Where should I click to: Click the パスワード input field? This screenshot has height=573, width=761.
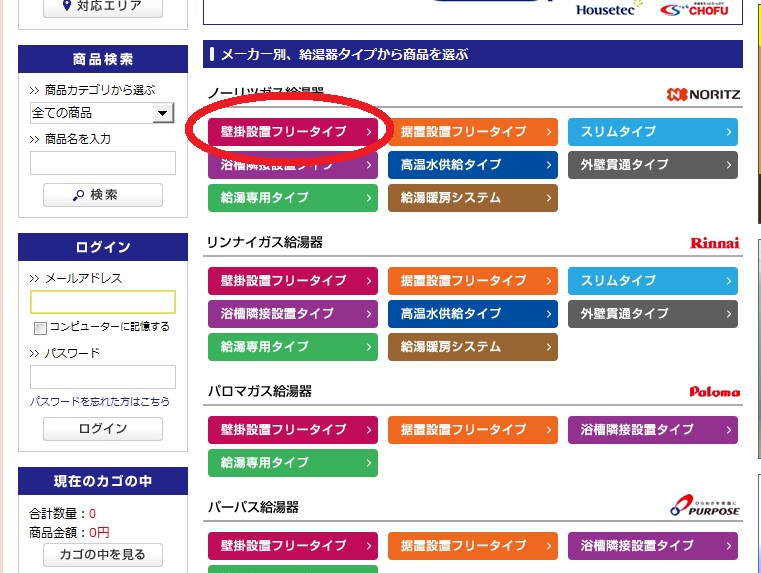[x=103, y=377]
